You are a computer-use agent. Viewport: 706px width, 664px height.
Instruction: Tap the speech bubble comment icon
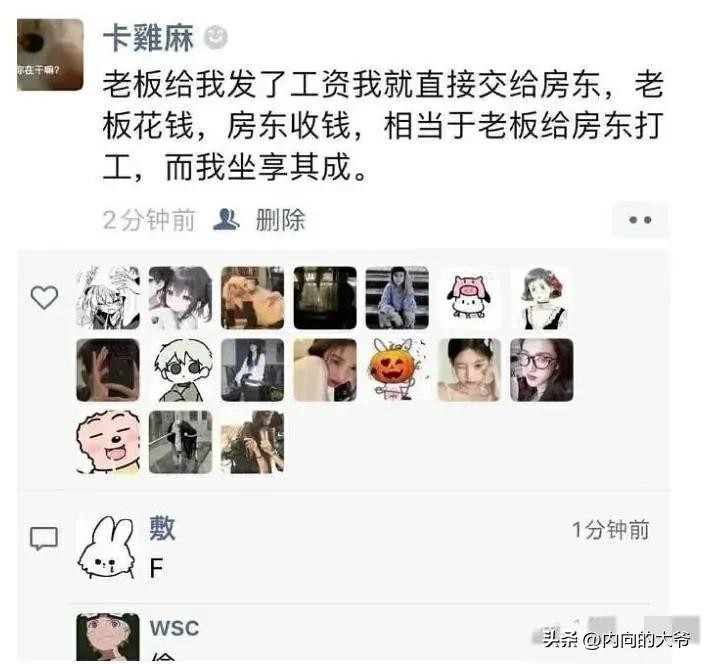[x=44, y=538]
